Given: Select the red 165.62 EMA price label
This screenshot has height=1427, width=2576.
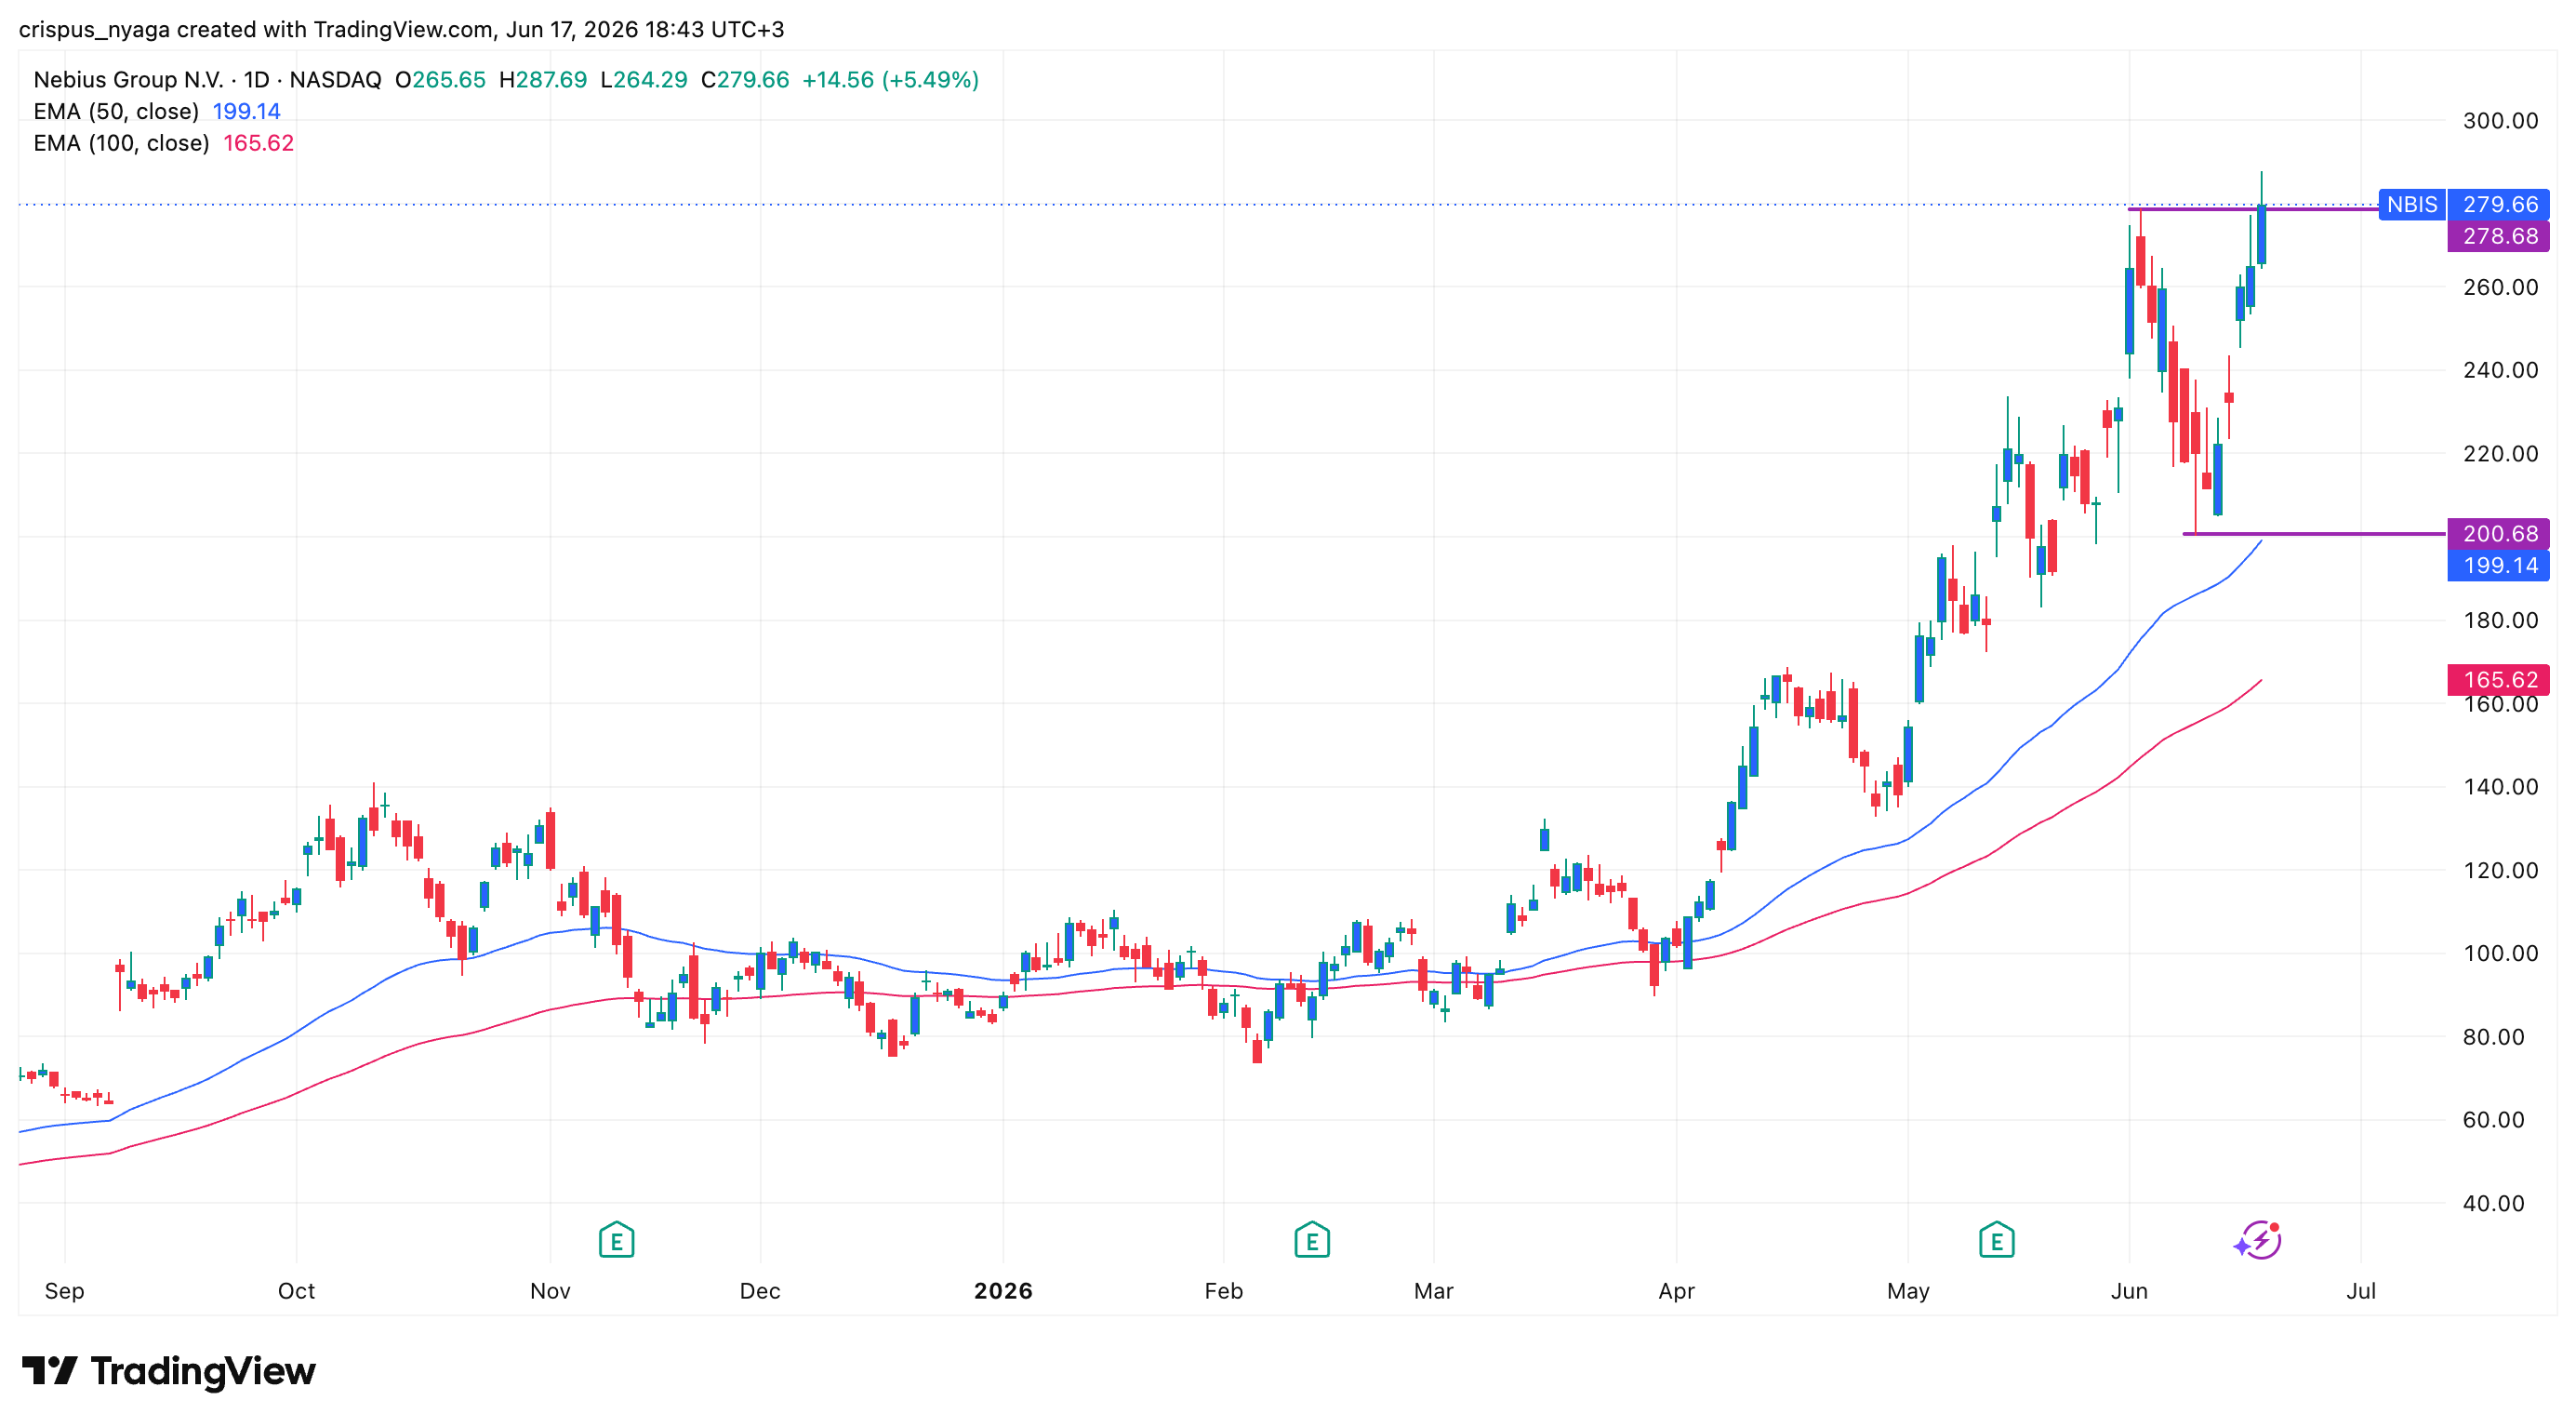Looking at the screenshot, I should (x=2498, y=680).
